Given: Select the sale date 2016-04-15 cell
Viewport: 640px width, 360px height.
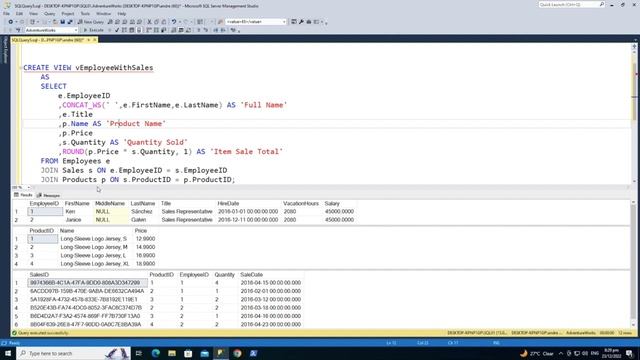Looking at the screenshot, I should tap(271, 283).
